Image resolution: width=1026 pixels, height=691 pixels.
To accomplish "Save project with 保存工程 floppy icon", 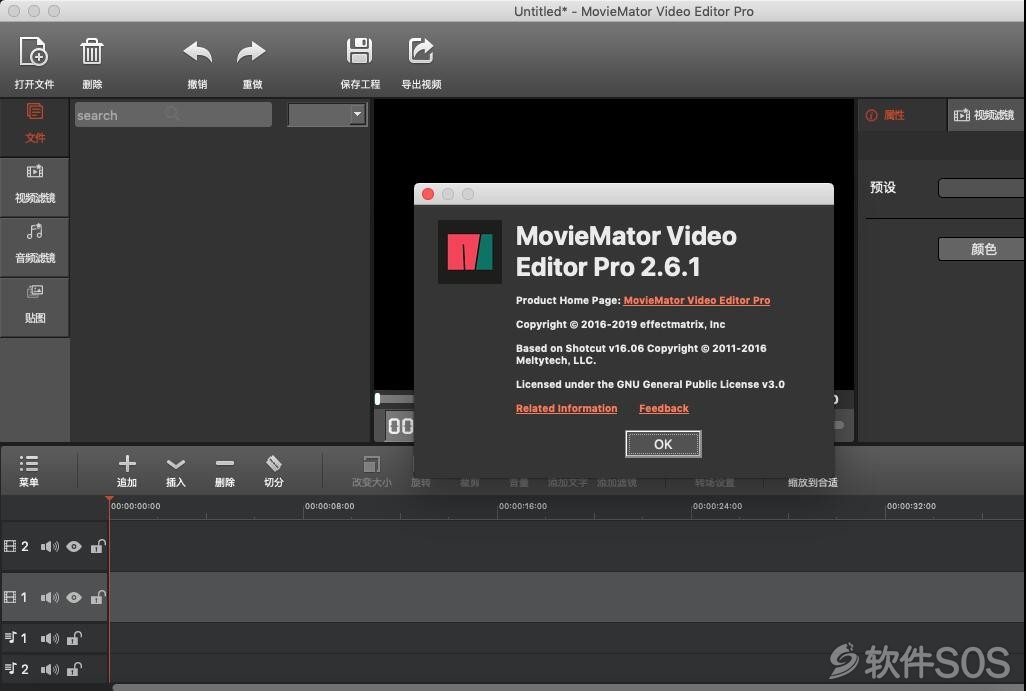I will point(359,51).
